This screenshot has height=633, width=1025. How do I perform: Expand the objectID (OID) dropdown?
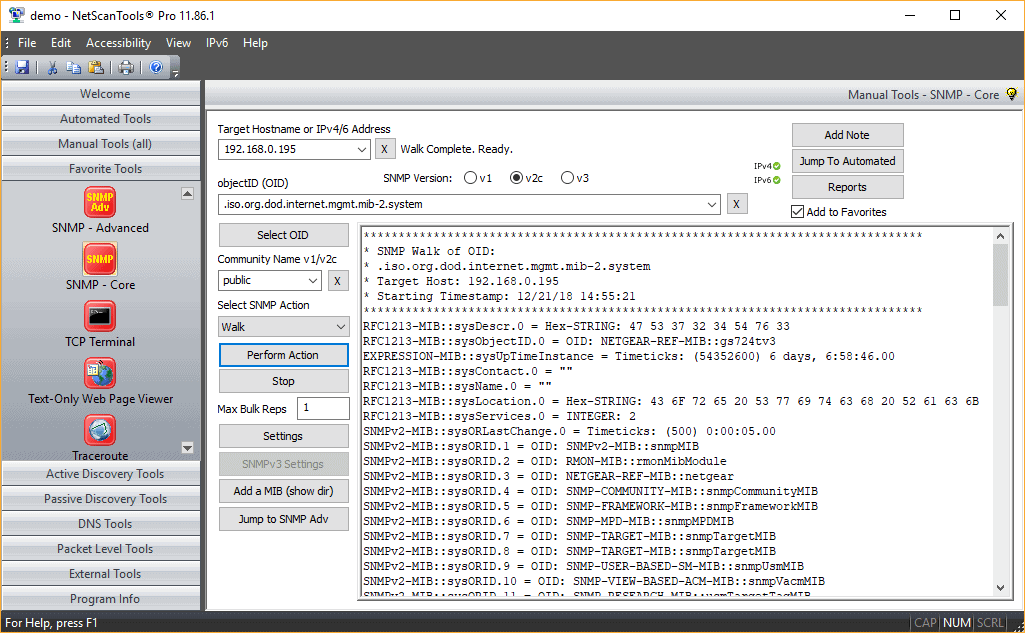pyautogui.click(x=713, y=203)
